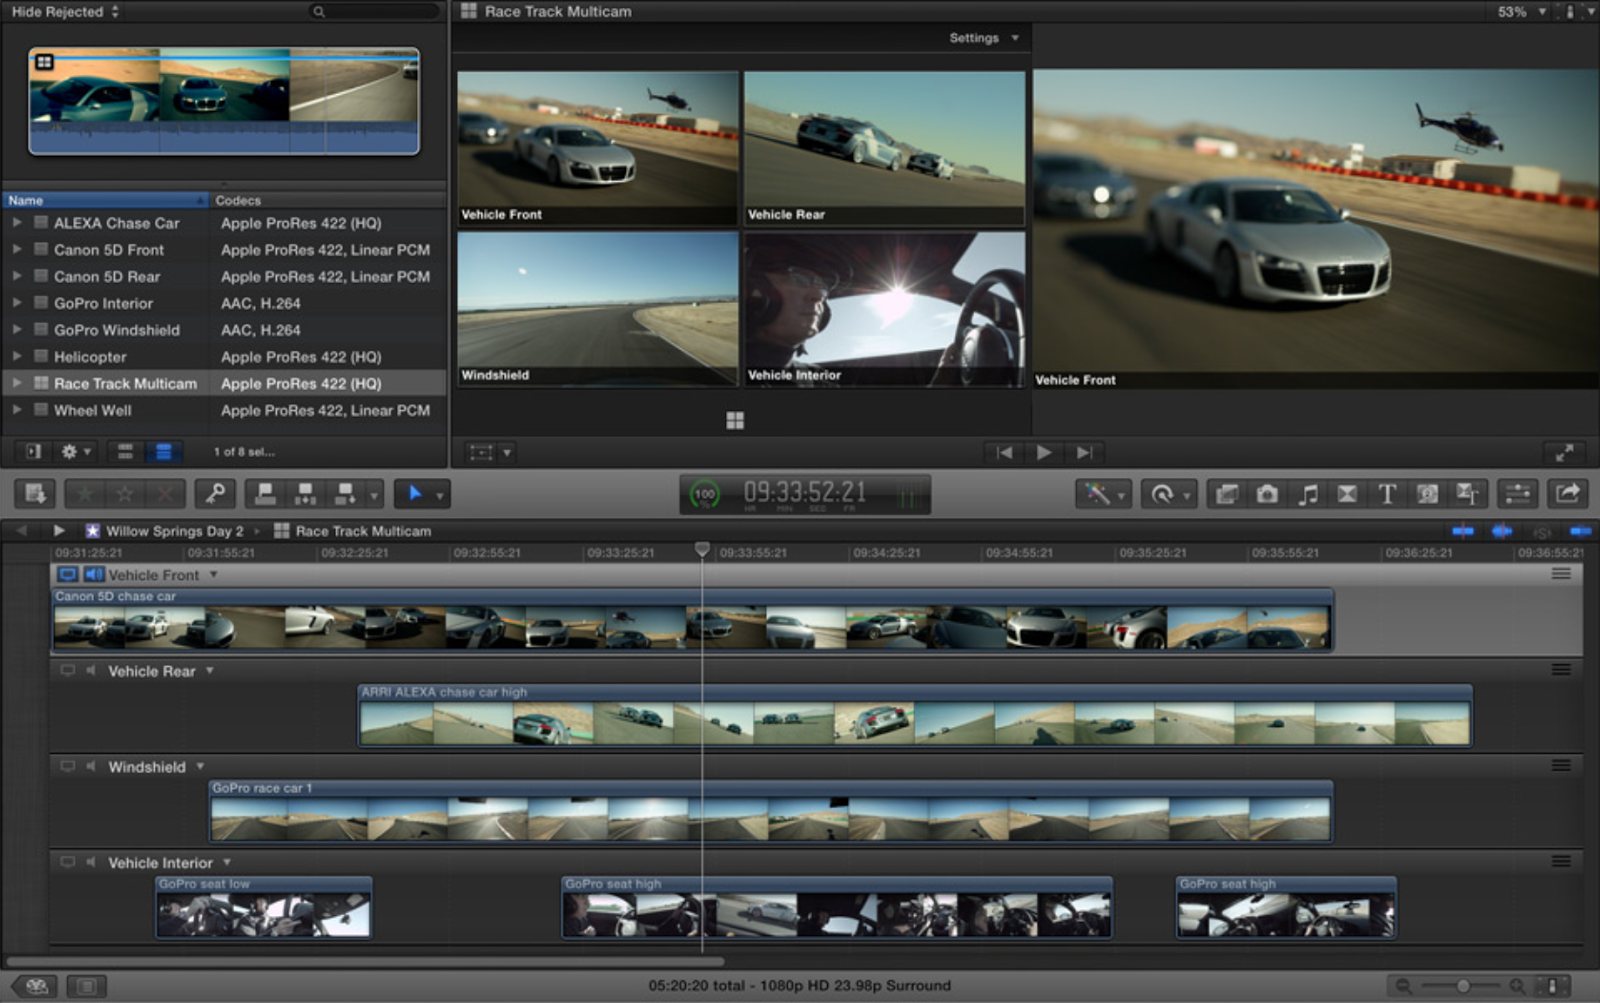
Task: Open the Music and Sound browser
Action: pos(1307,492)
